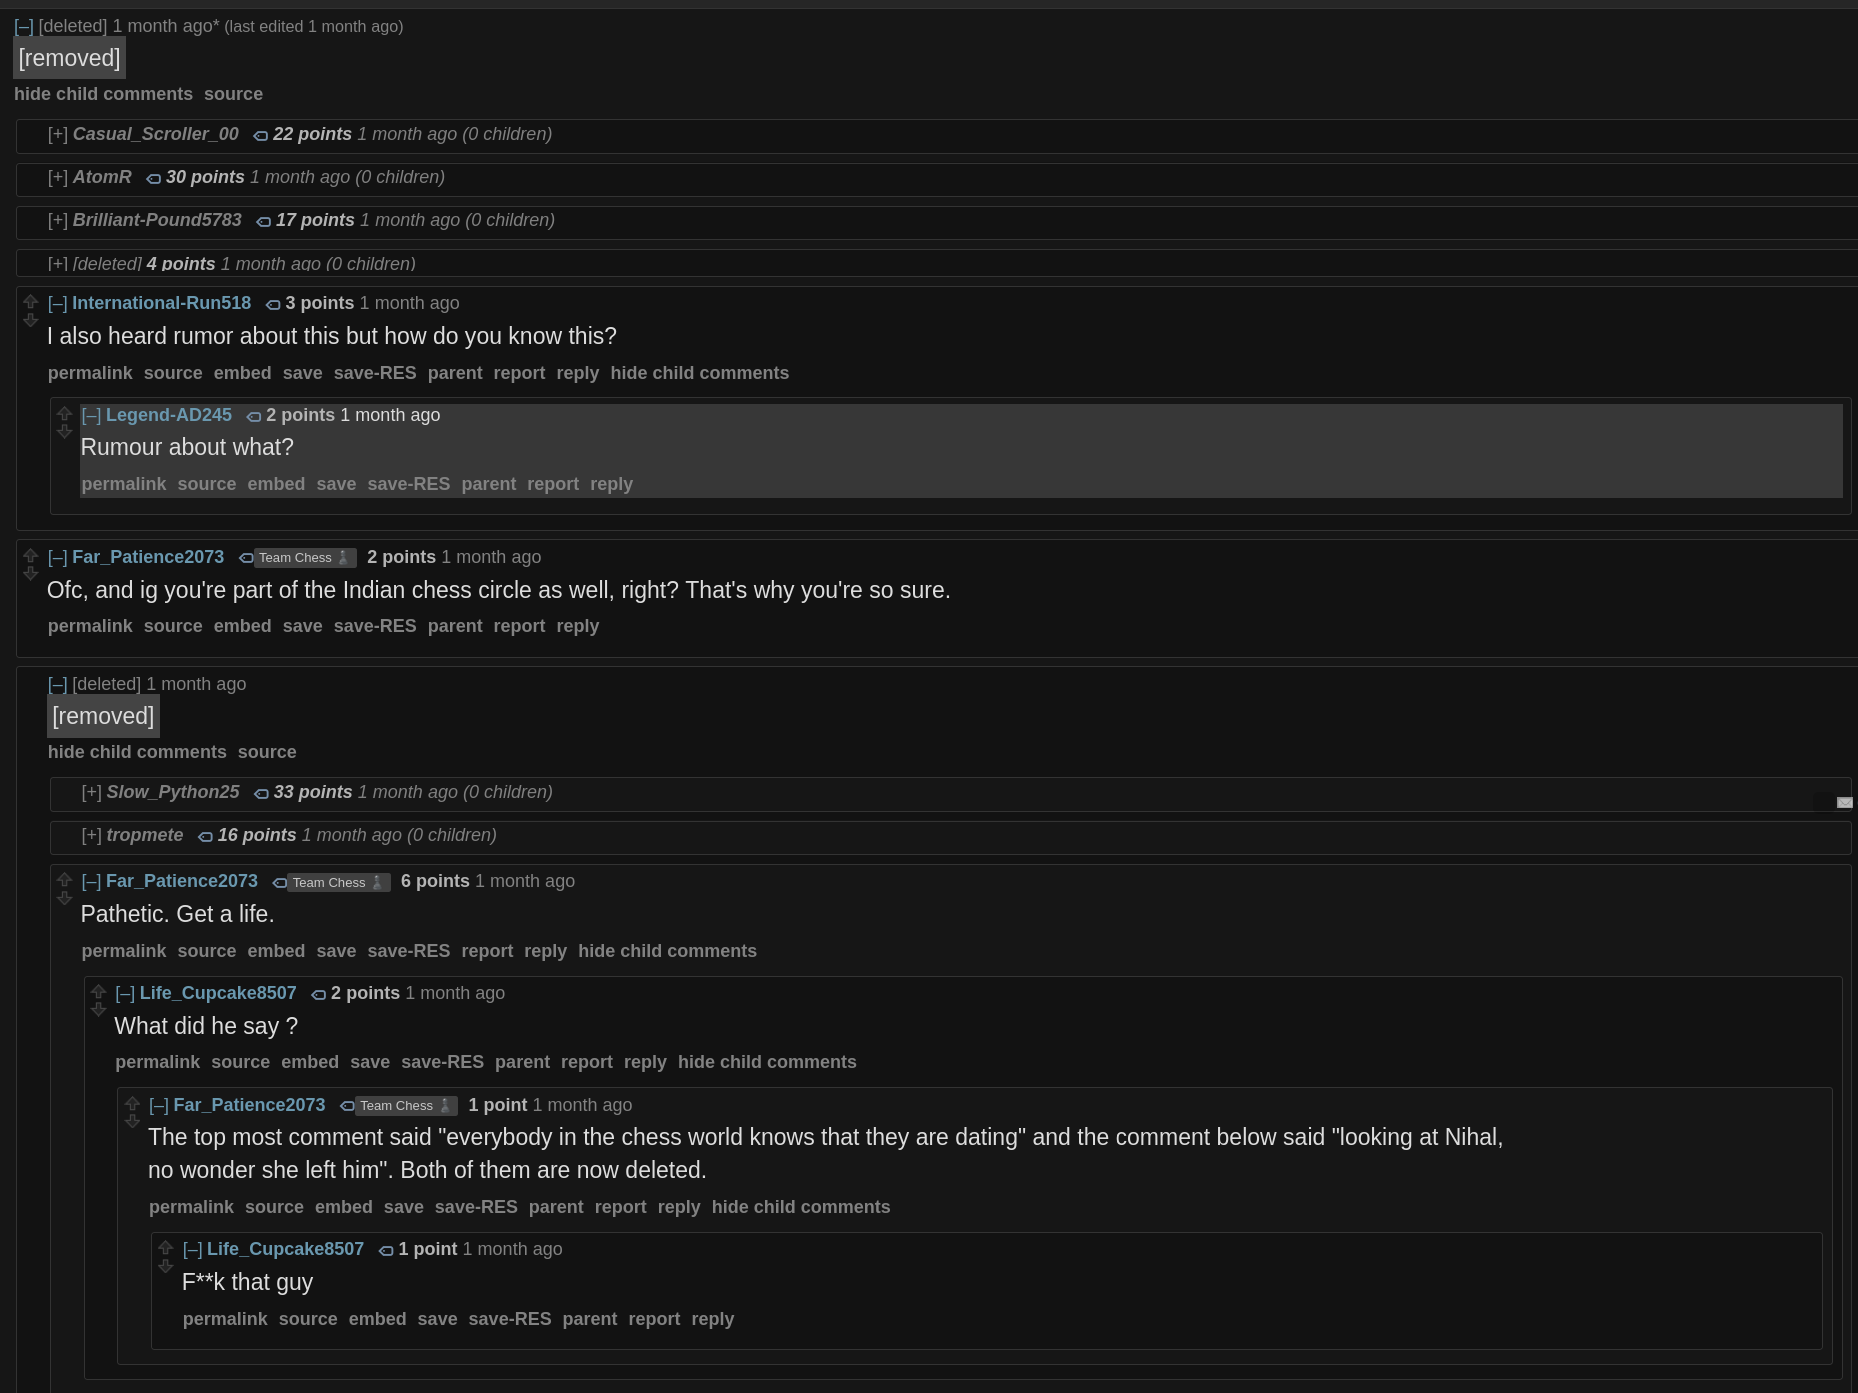Viewport: 1858px width, 1393px height.
Task: Collapse Legend-AD245's comment with [–]
Action: [x=92, y=415]
